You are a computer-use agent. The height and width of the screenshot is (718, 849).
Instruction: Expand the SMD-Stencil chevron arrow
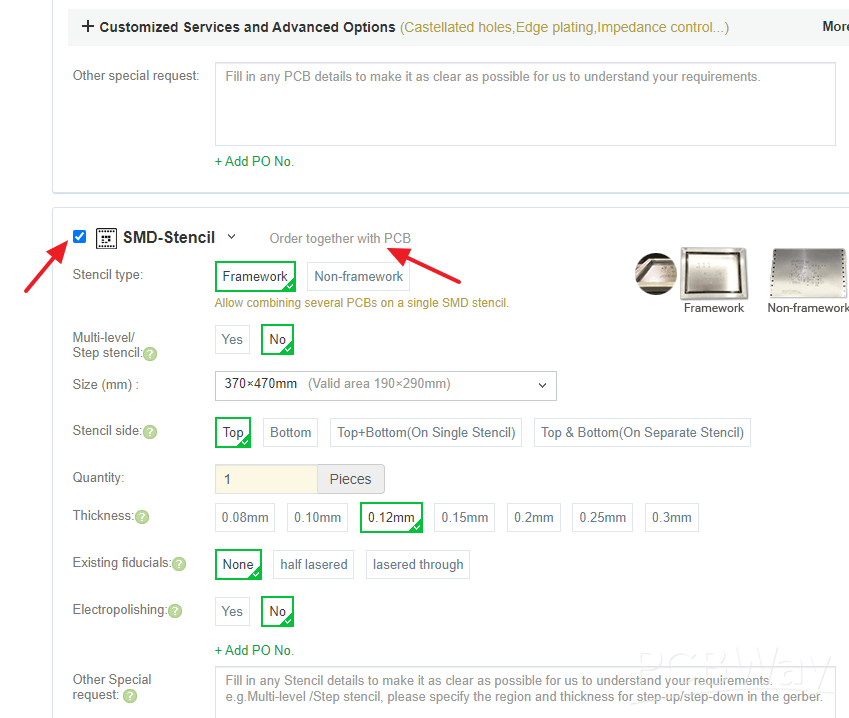point(231,237)
